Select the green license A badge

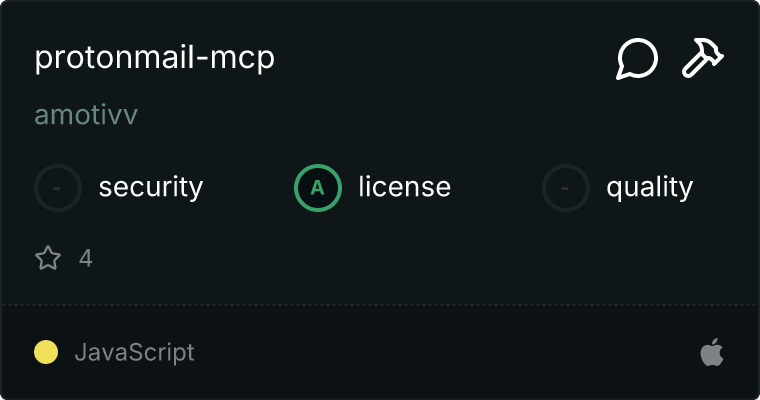[318, 188]
